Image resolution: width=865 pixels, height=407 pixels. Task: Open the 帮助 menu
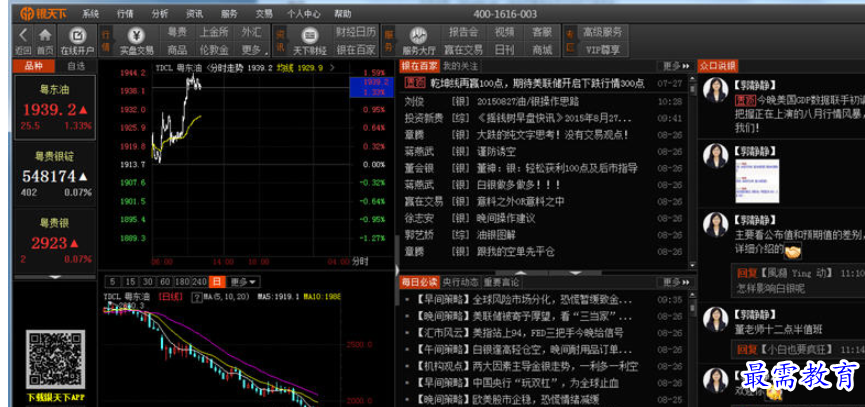pyautogui.click(x=343, y=14)
